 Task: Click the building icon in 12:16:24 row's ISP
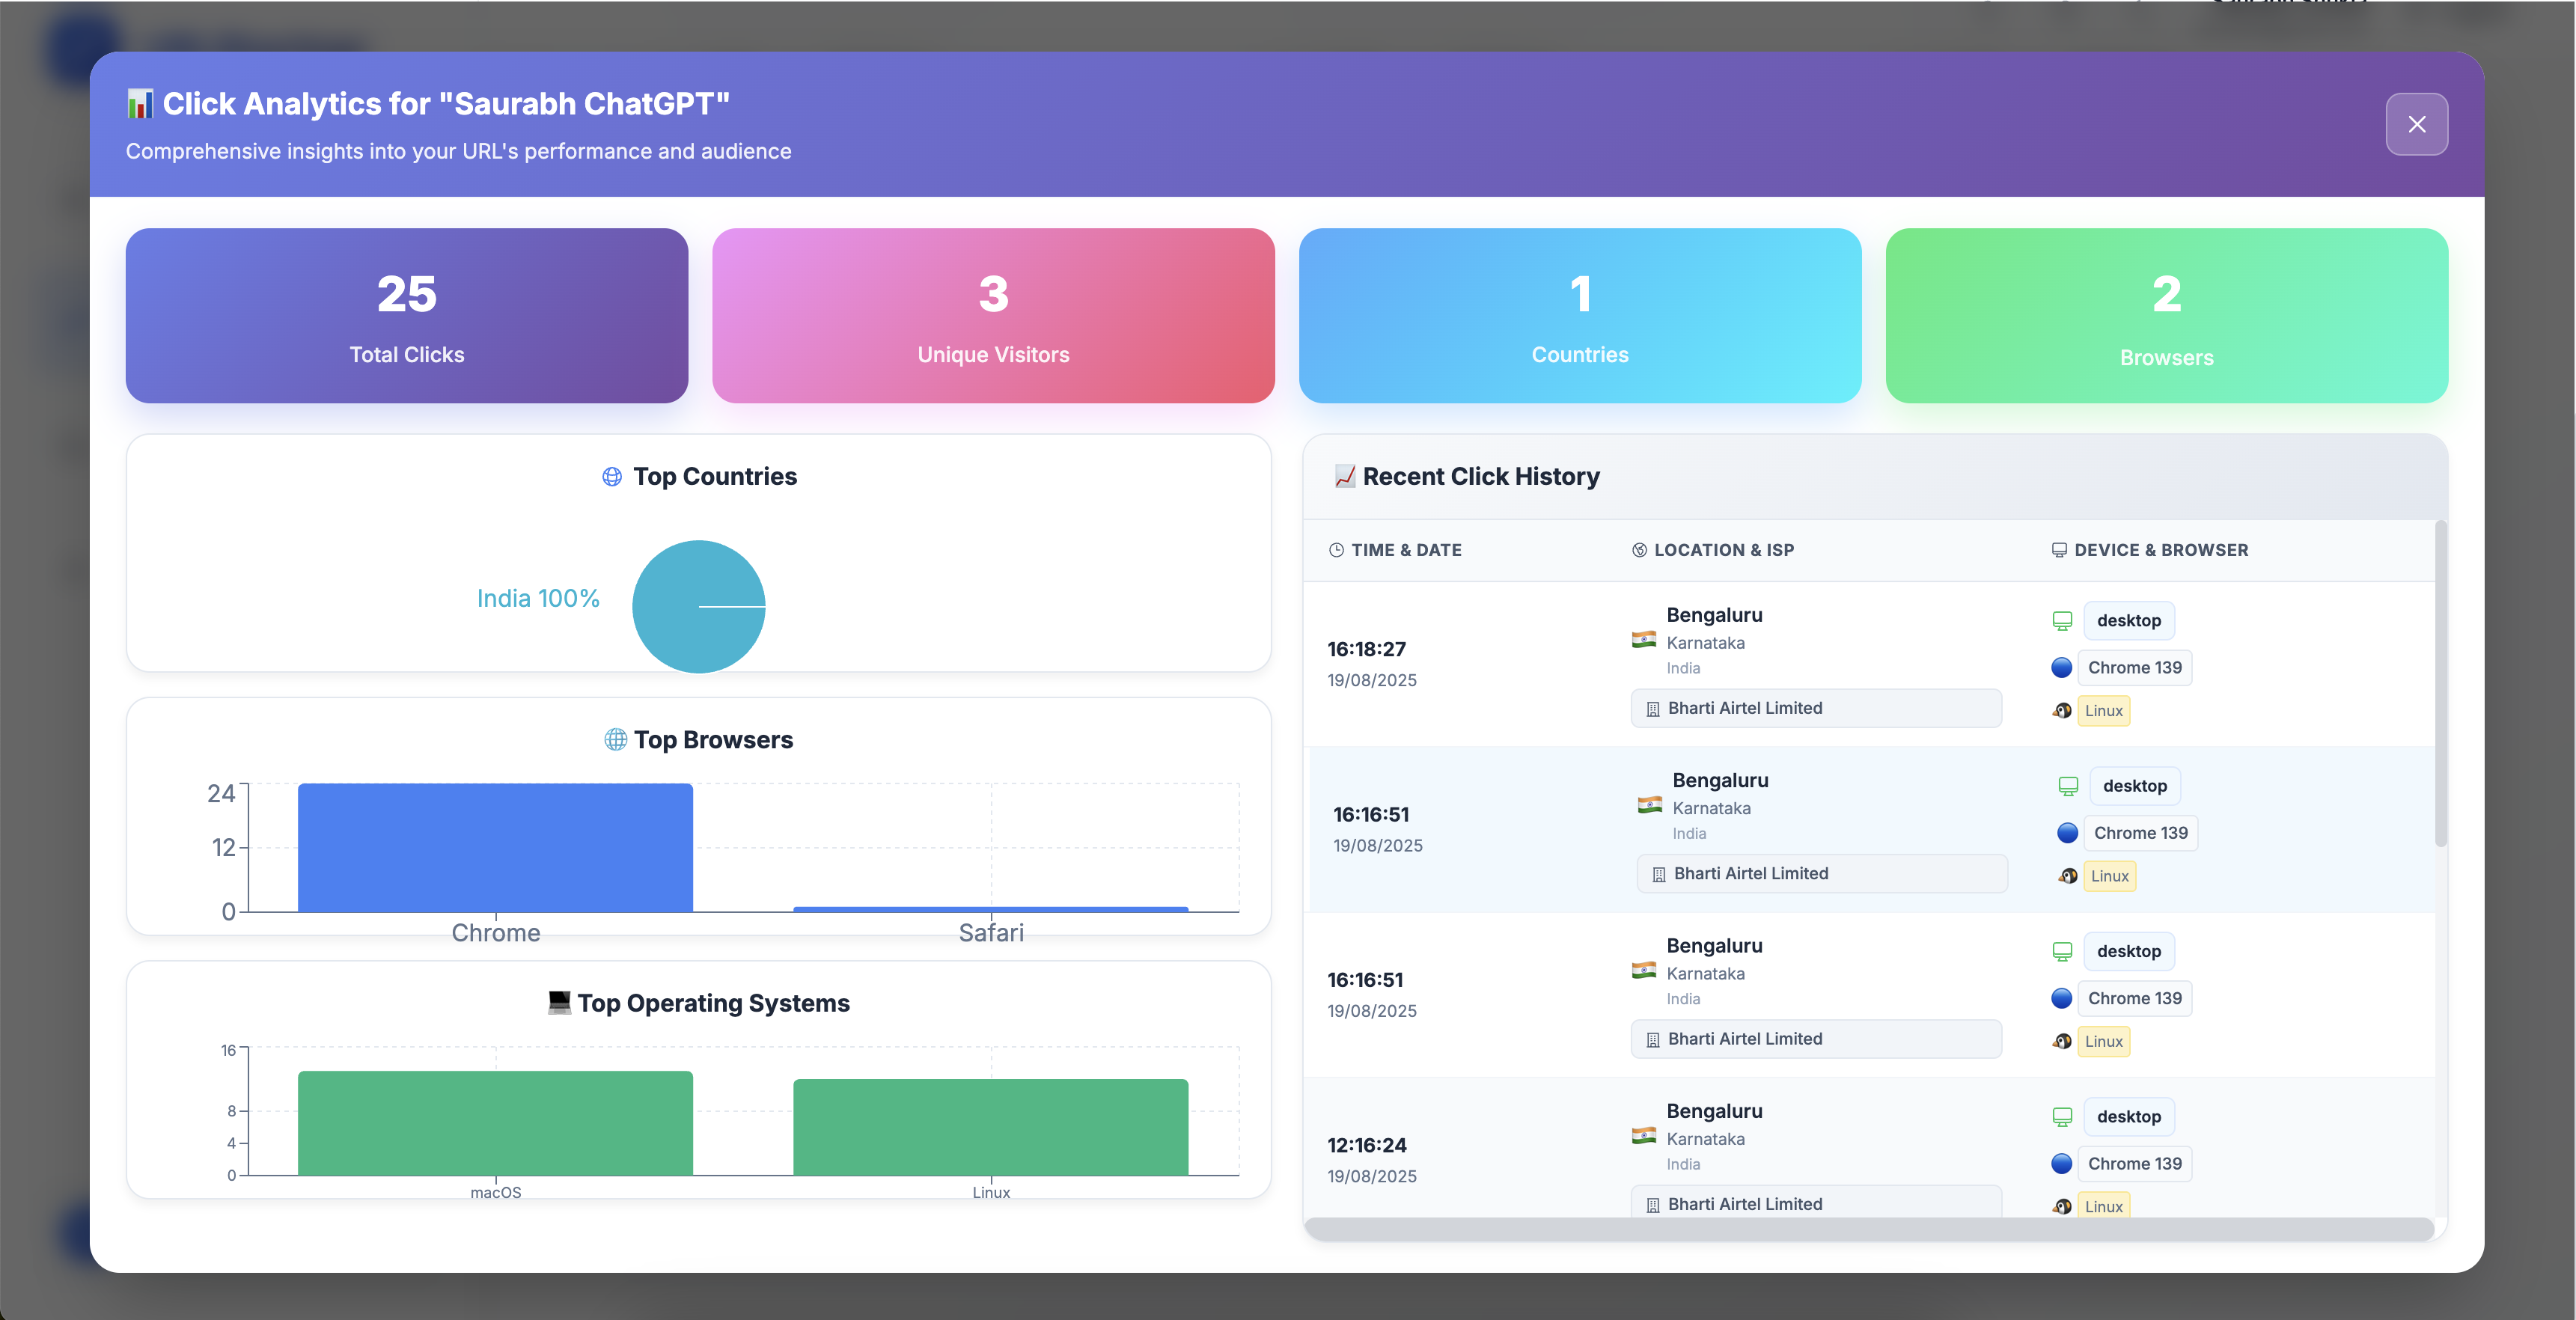1652,1205
